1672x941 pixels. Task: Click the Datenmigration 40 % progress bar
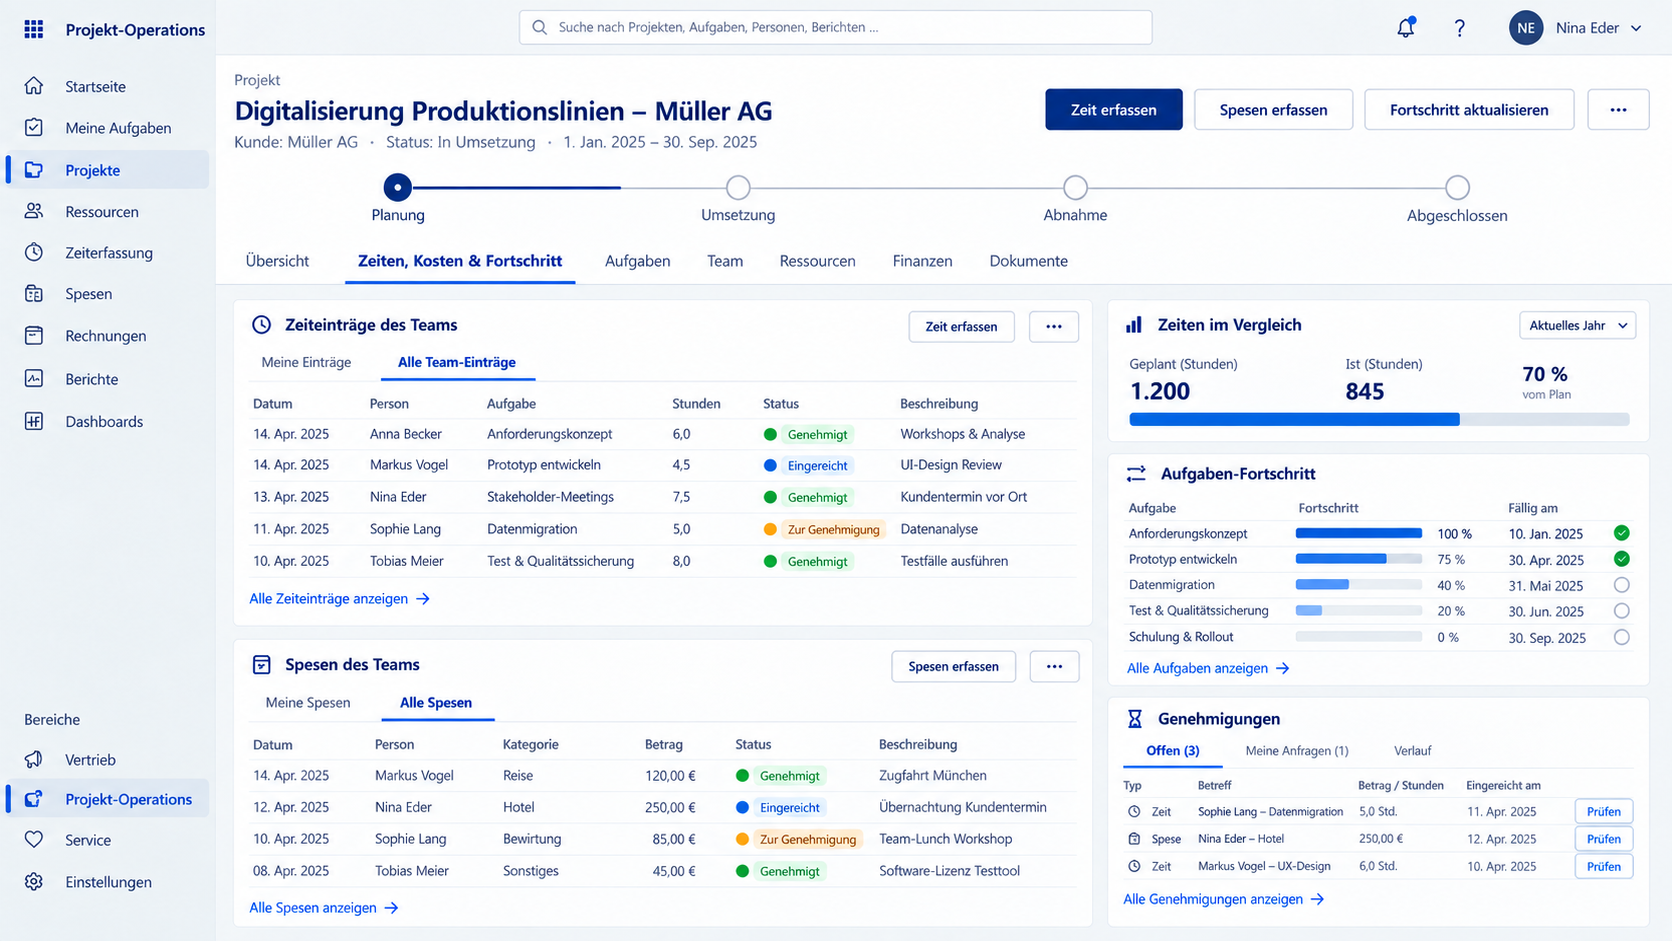pyautogui.click(x=1359, y=585)
